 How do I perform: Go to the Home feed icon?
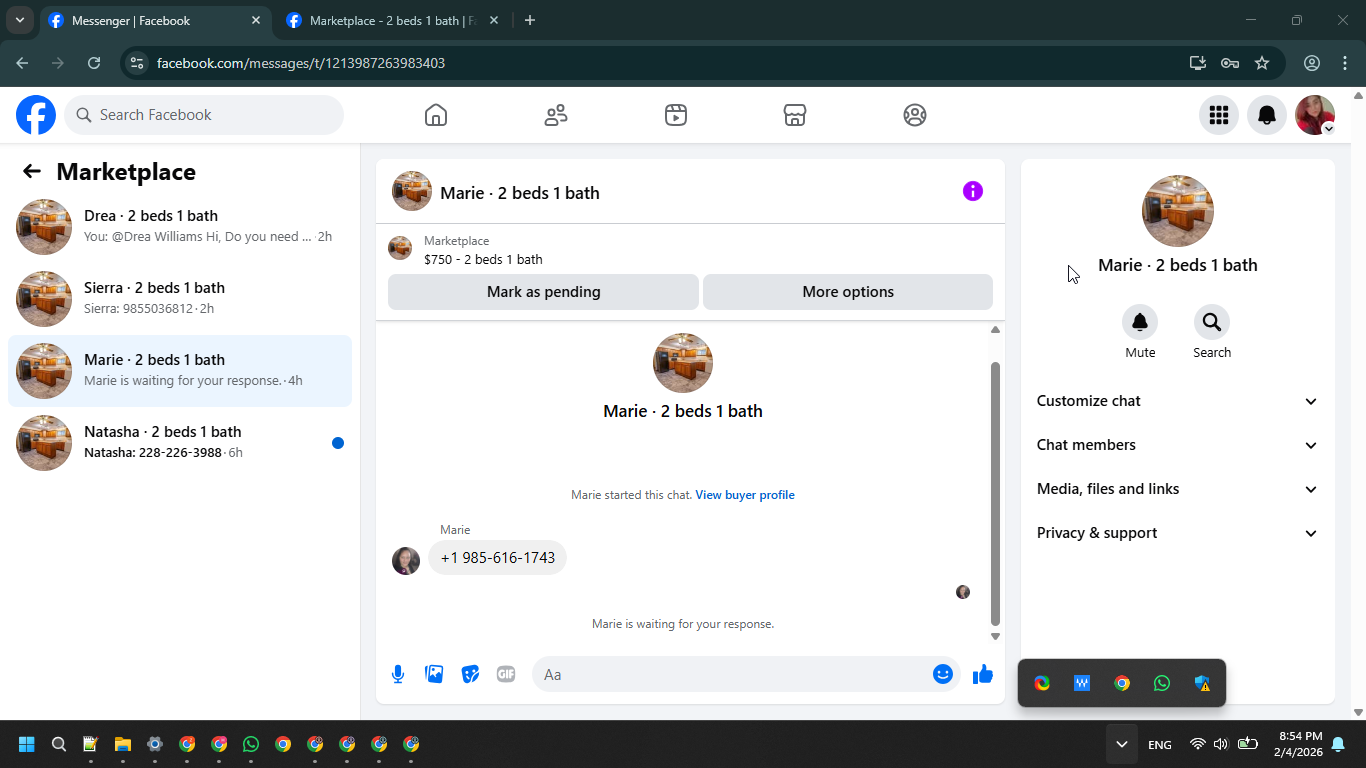436,115
